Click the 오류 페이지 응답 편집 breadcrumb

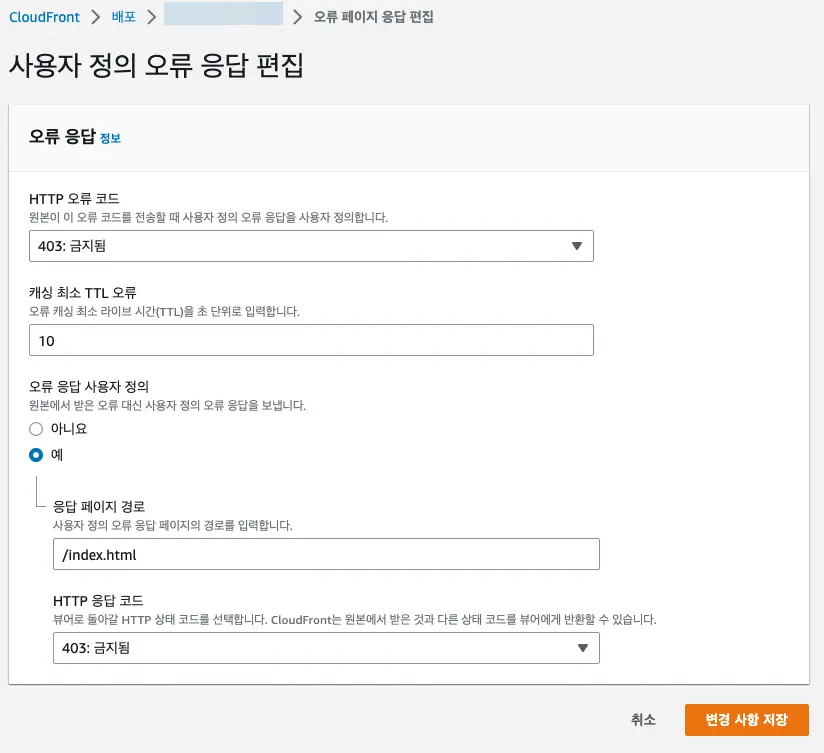pyautogui.click(x=374, y=17)
